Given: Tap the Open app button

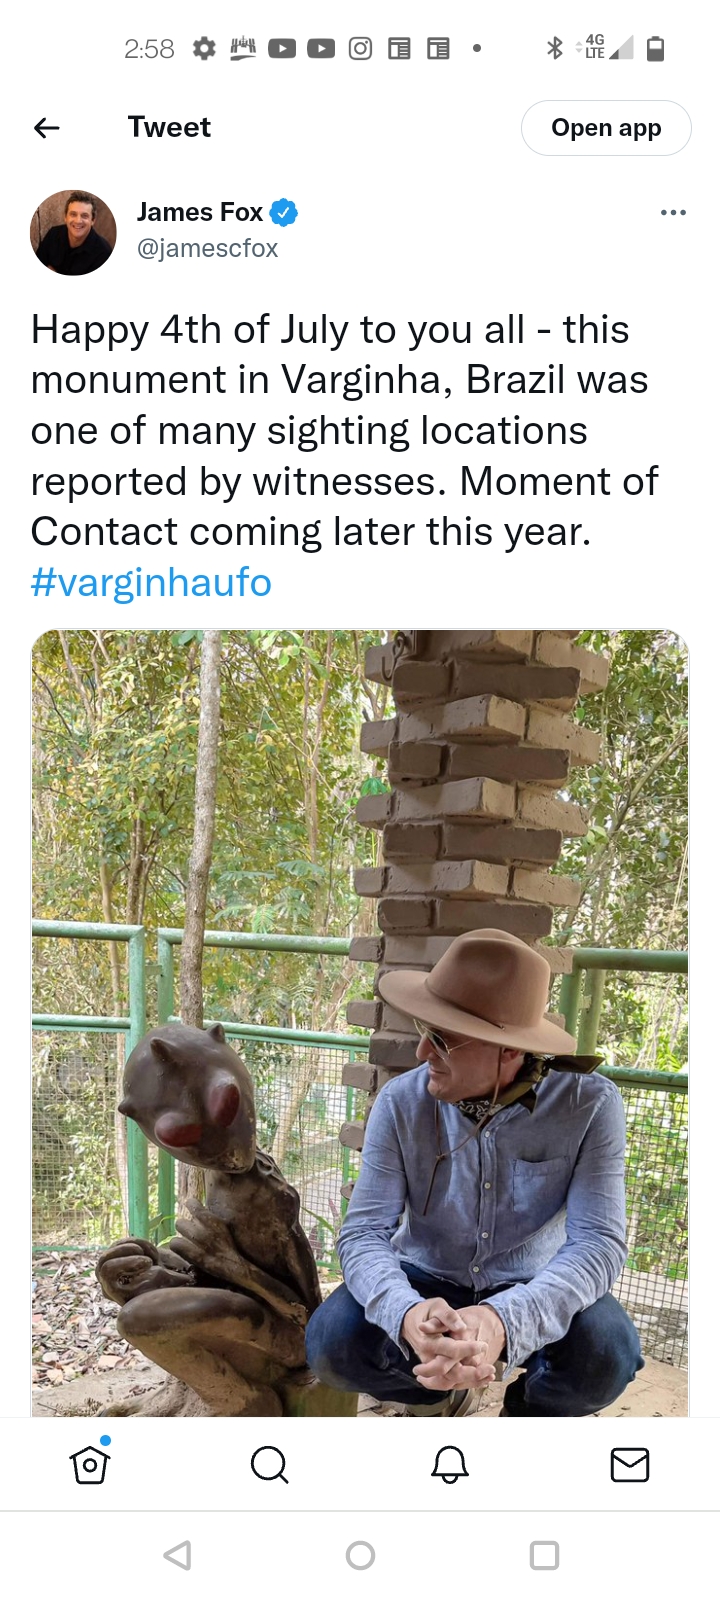Looking at the screenshot, I should coord(606,128).
